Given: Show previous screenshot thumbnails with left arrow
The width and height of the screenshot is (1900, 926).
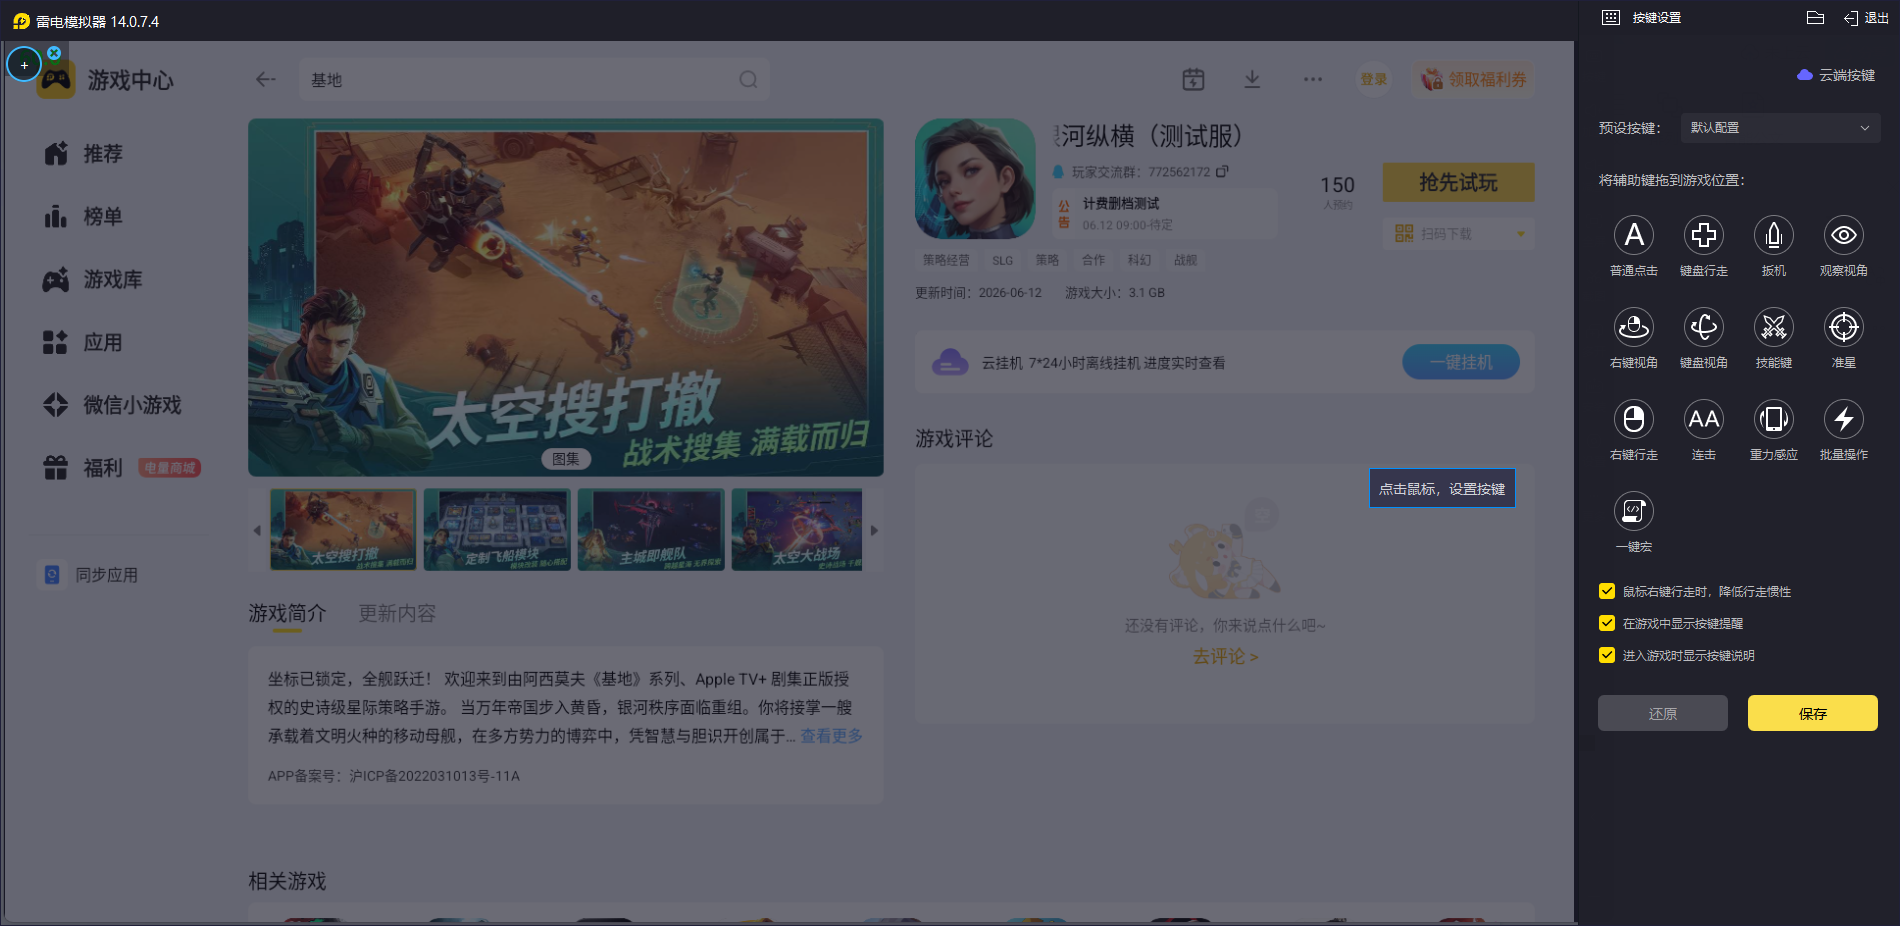Looking at the screenshot, I should click(x=257, y=531).
